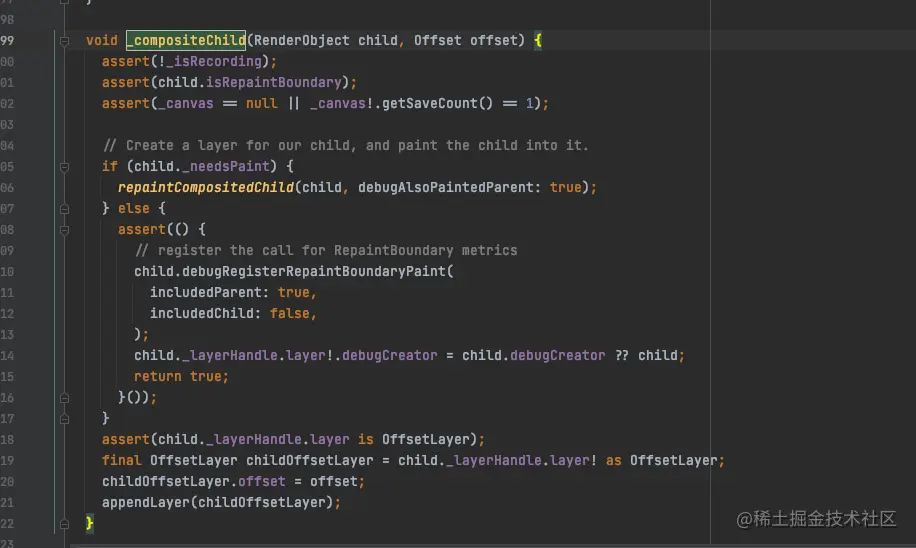Click getSaveCount() call
The image size is (916, 548).
(x=437, y=103)
